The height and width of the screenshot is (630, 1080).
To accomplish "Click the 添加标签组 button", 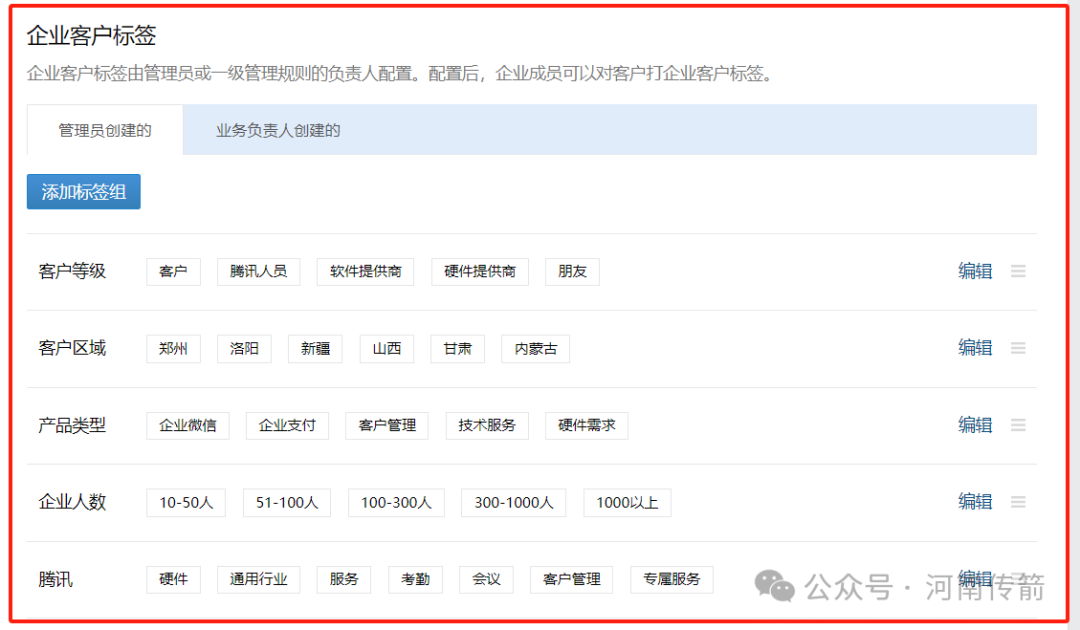I will [83, 191].
